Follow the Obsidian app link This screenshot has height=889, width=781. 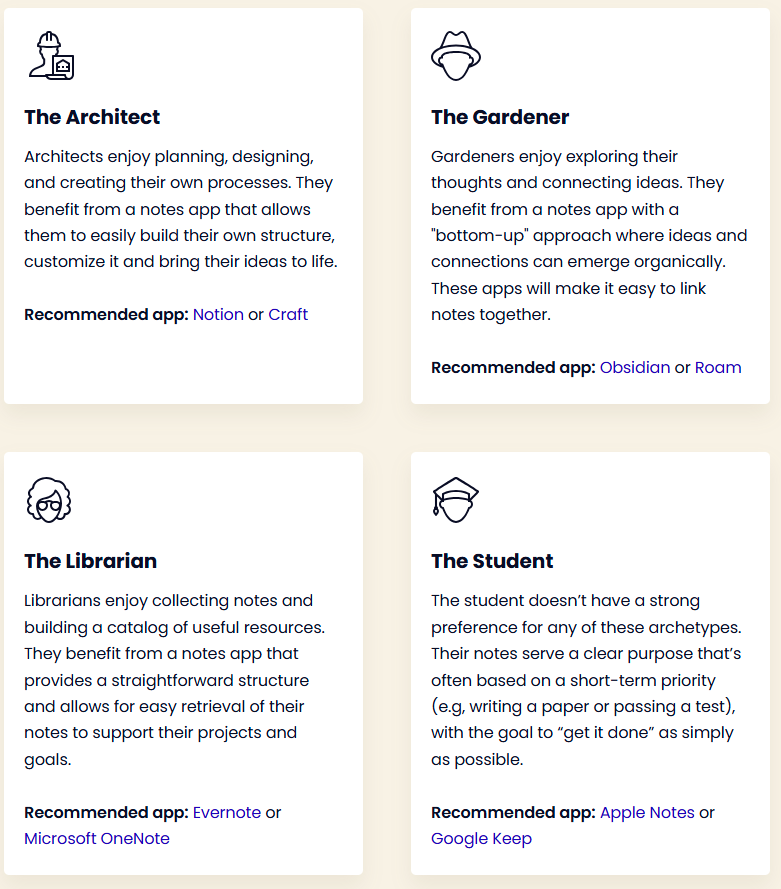pyautogui.click(x=635, y=367)
